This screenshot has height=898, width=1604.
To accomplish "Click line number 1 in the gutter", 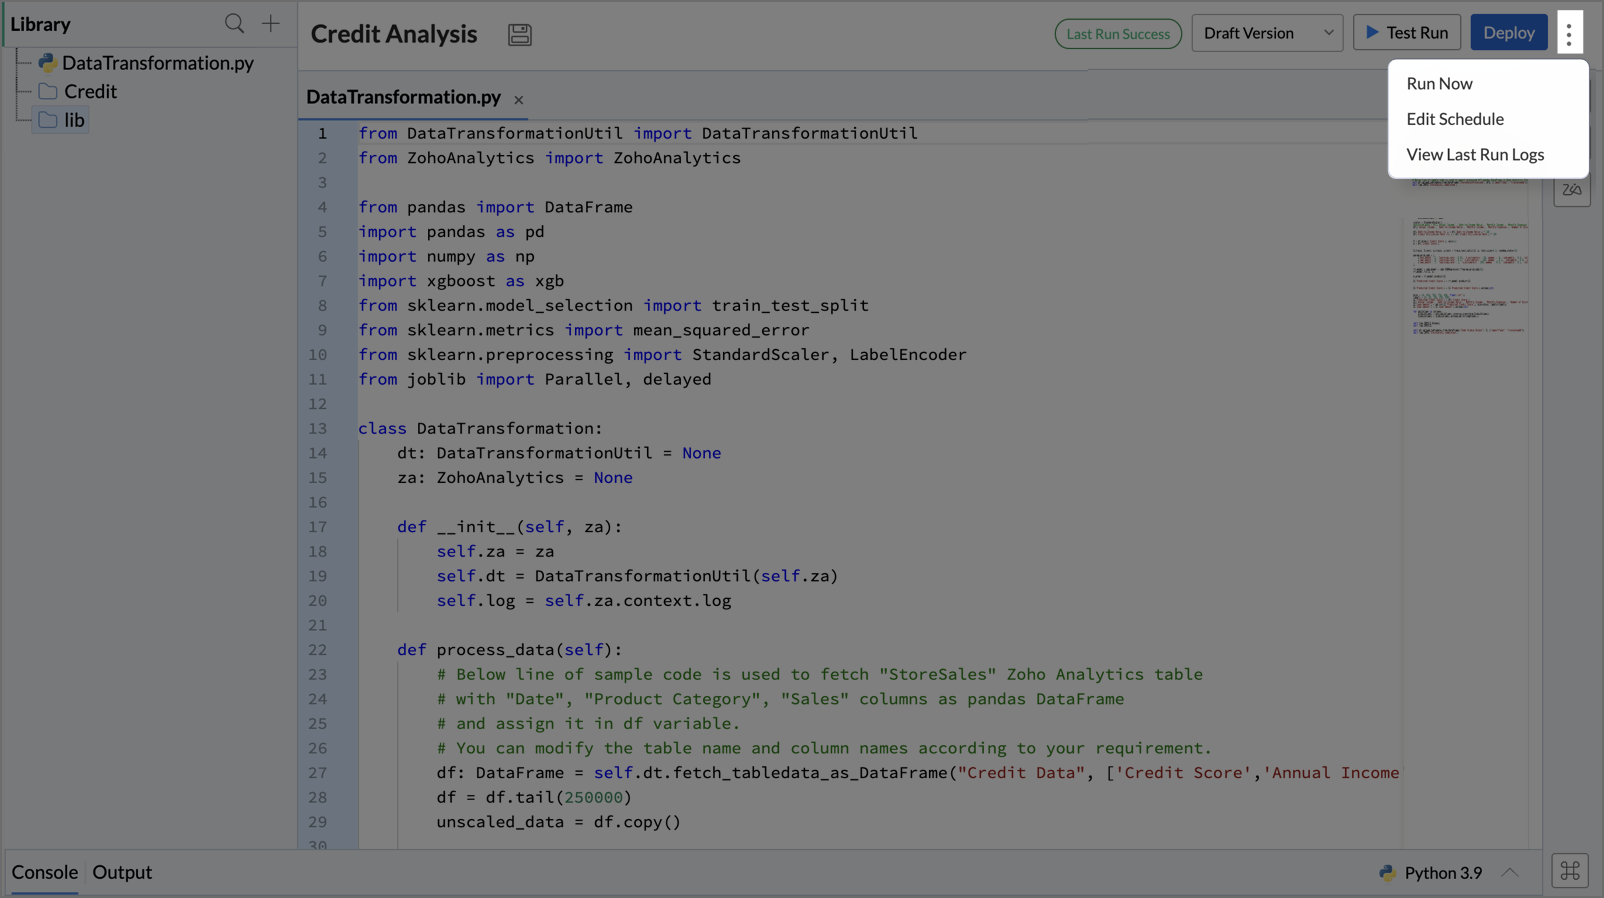I will click(x=322, y=133).
